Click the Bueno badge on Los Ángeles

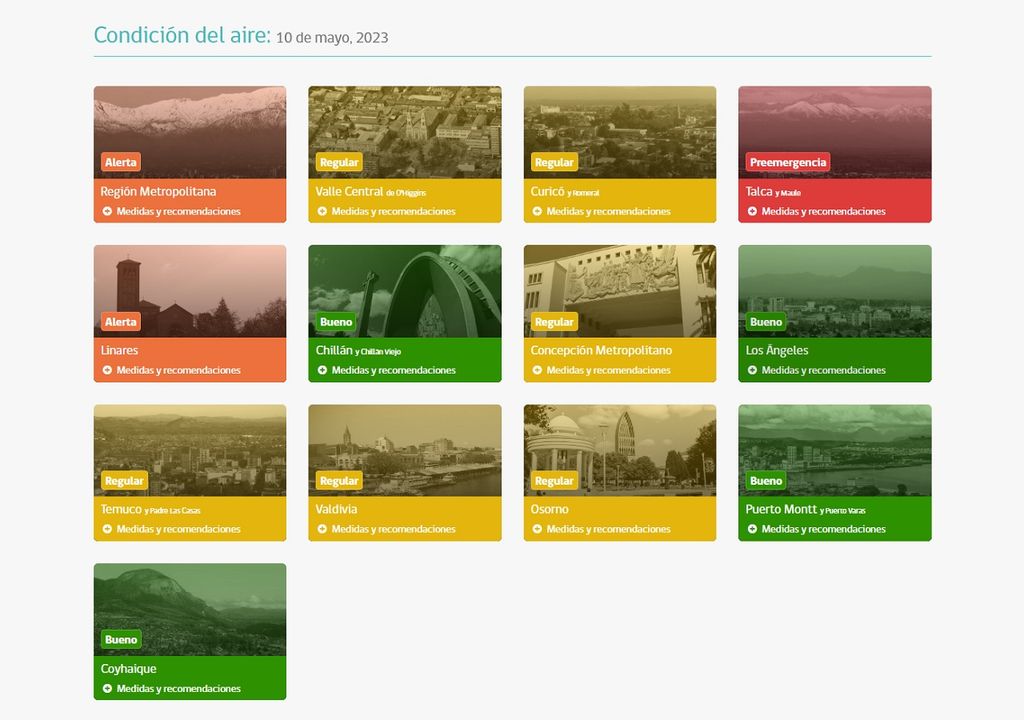[x=766, y=321]
